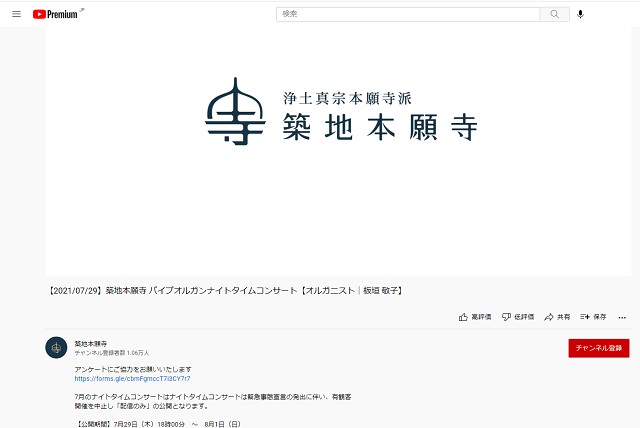Like the video with thumbs-up button

475,317
